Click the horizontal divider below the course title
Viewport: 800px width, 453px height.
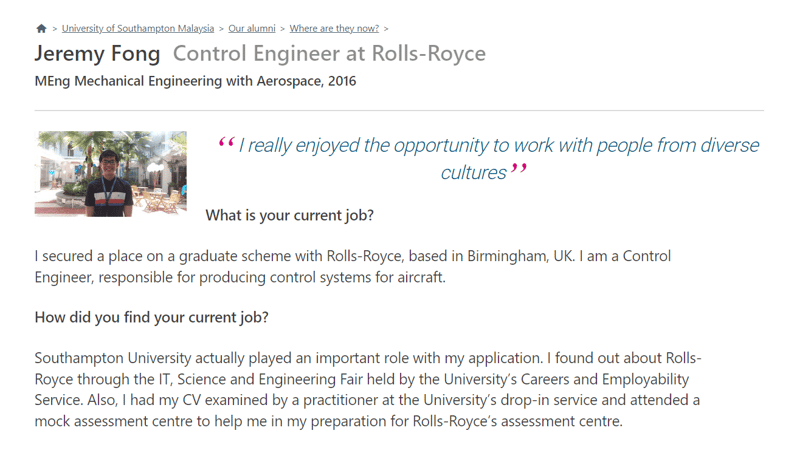coord(399,110)
